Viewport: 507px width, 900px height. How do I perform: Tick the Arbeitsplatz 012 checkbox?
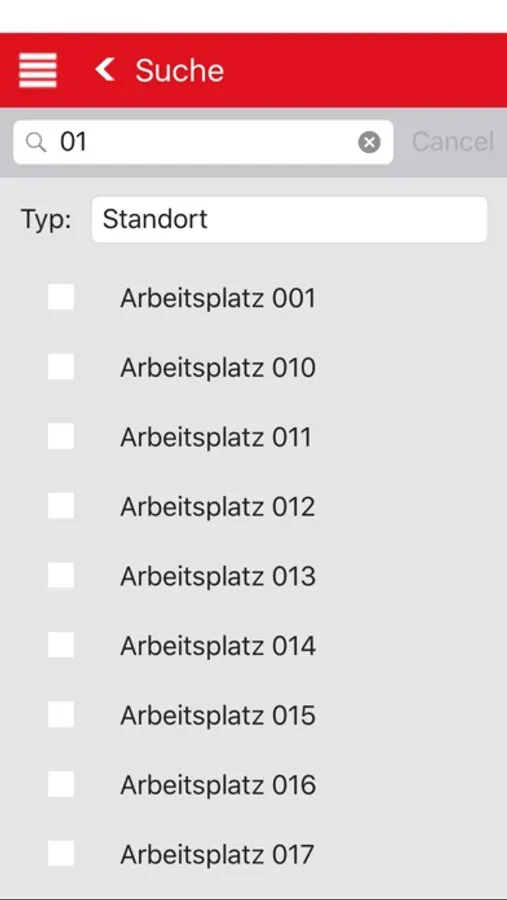(x=61, y=506)
